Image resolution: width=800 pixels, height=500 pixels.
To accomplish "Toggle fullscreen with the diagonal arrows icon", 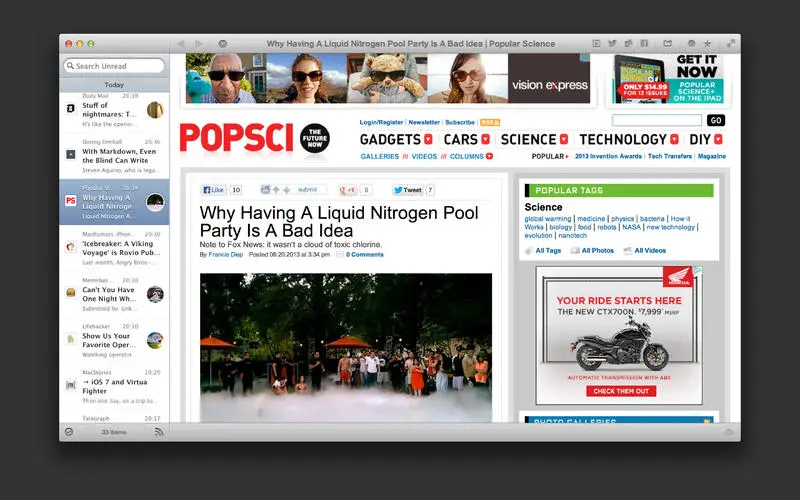I will (x=731, y=44).
